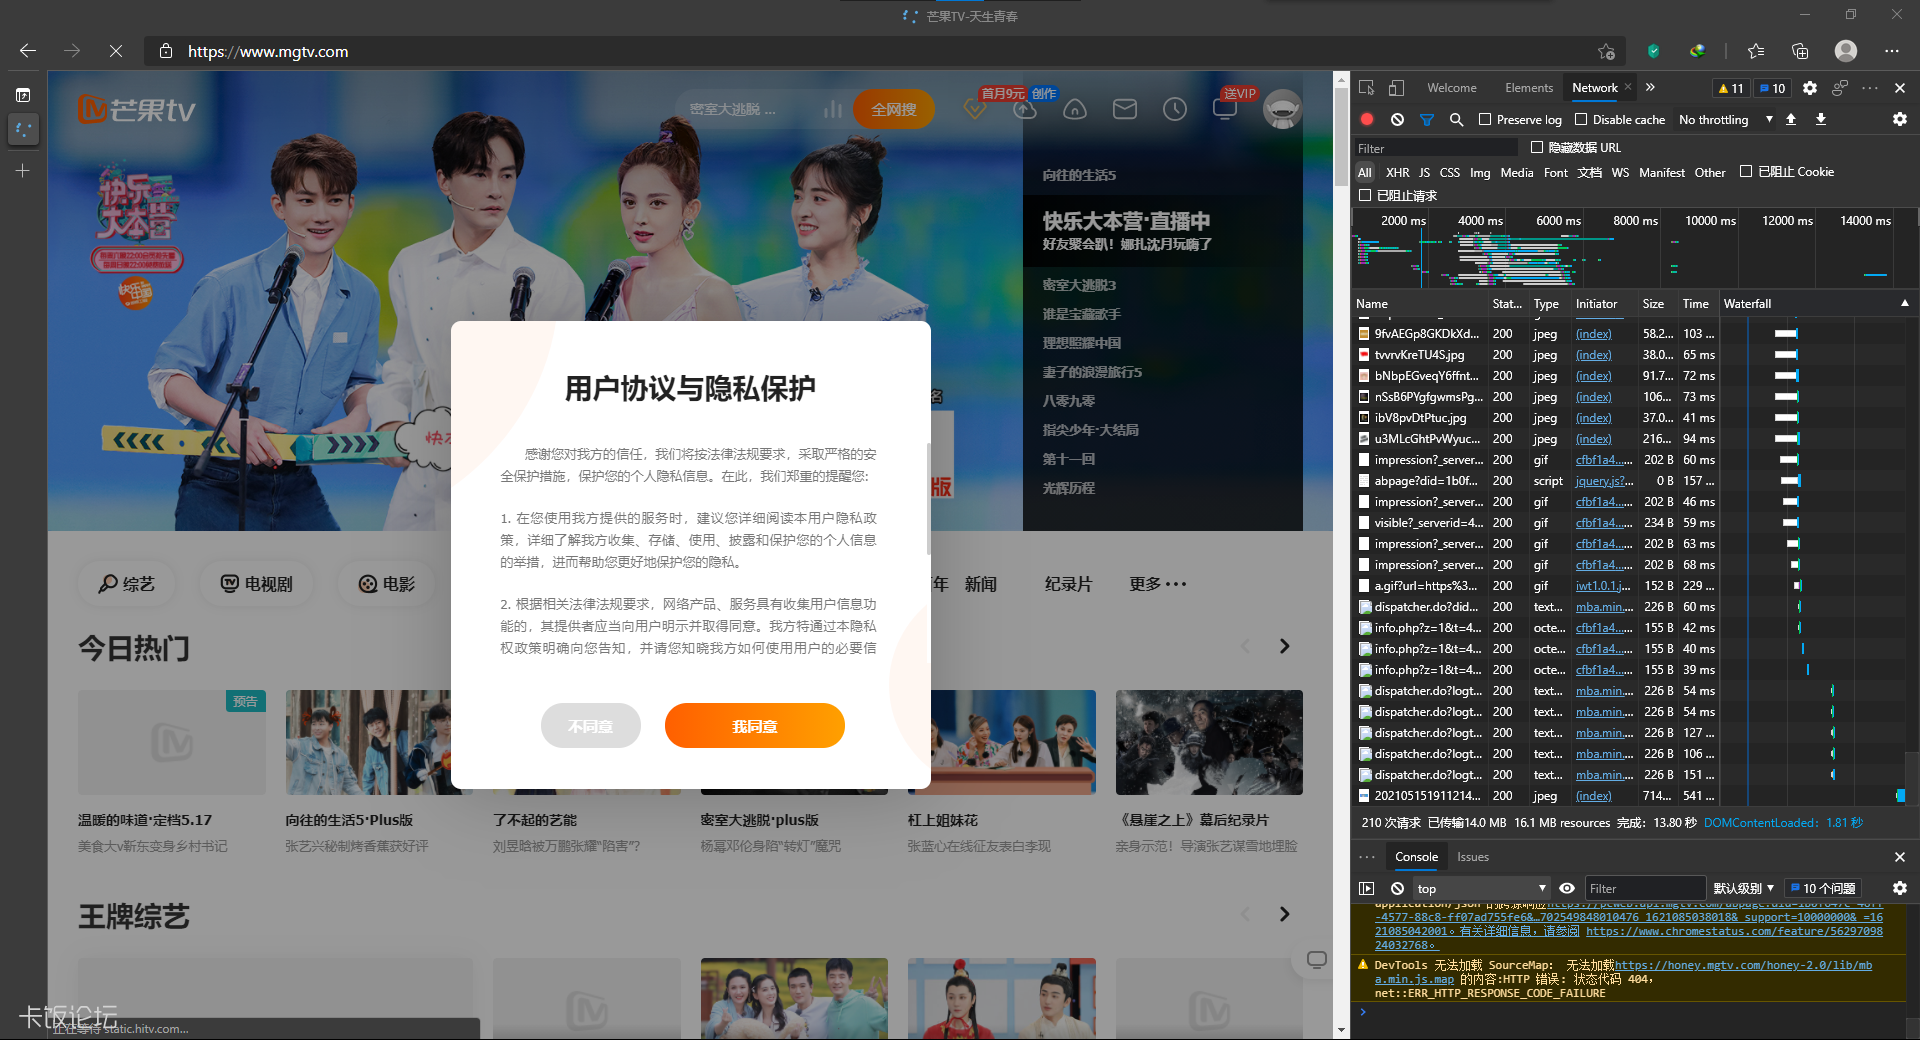The image size is (1920, 1040).
Task: Check the 已阻止 Cookie checkbox
Action: [1746, 171]
